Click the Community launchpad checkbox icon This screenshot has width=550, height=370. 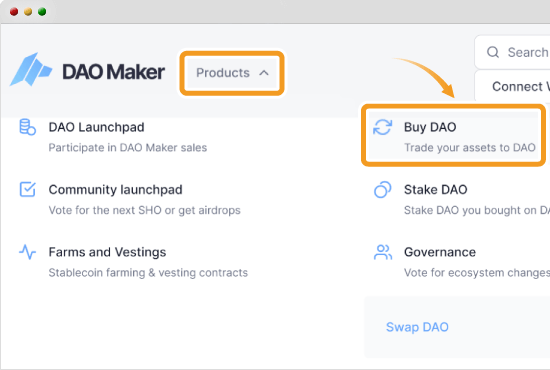tap(27, 189)
